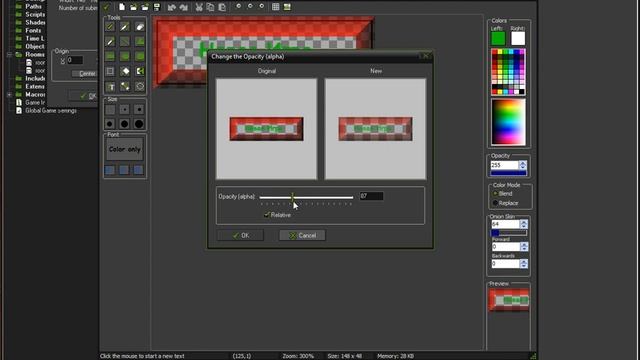The image size is (640, 360).
Task: Select the spray tool in Tools
Action: [x=124, y=27]
